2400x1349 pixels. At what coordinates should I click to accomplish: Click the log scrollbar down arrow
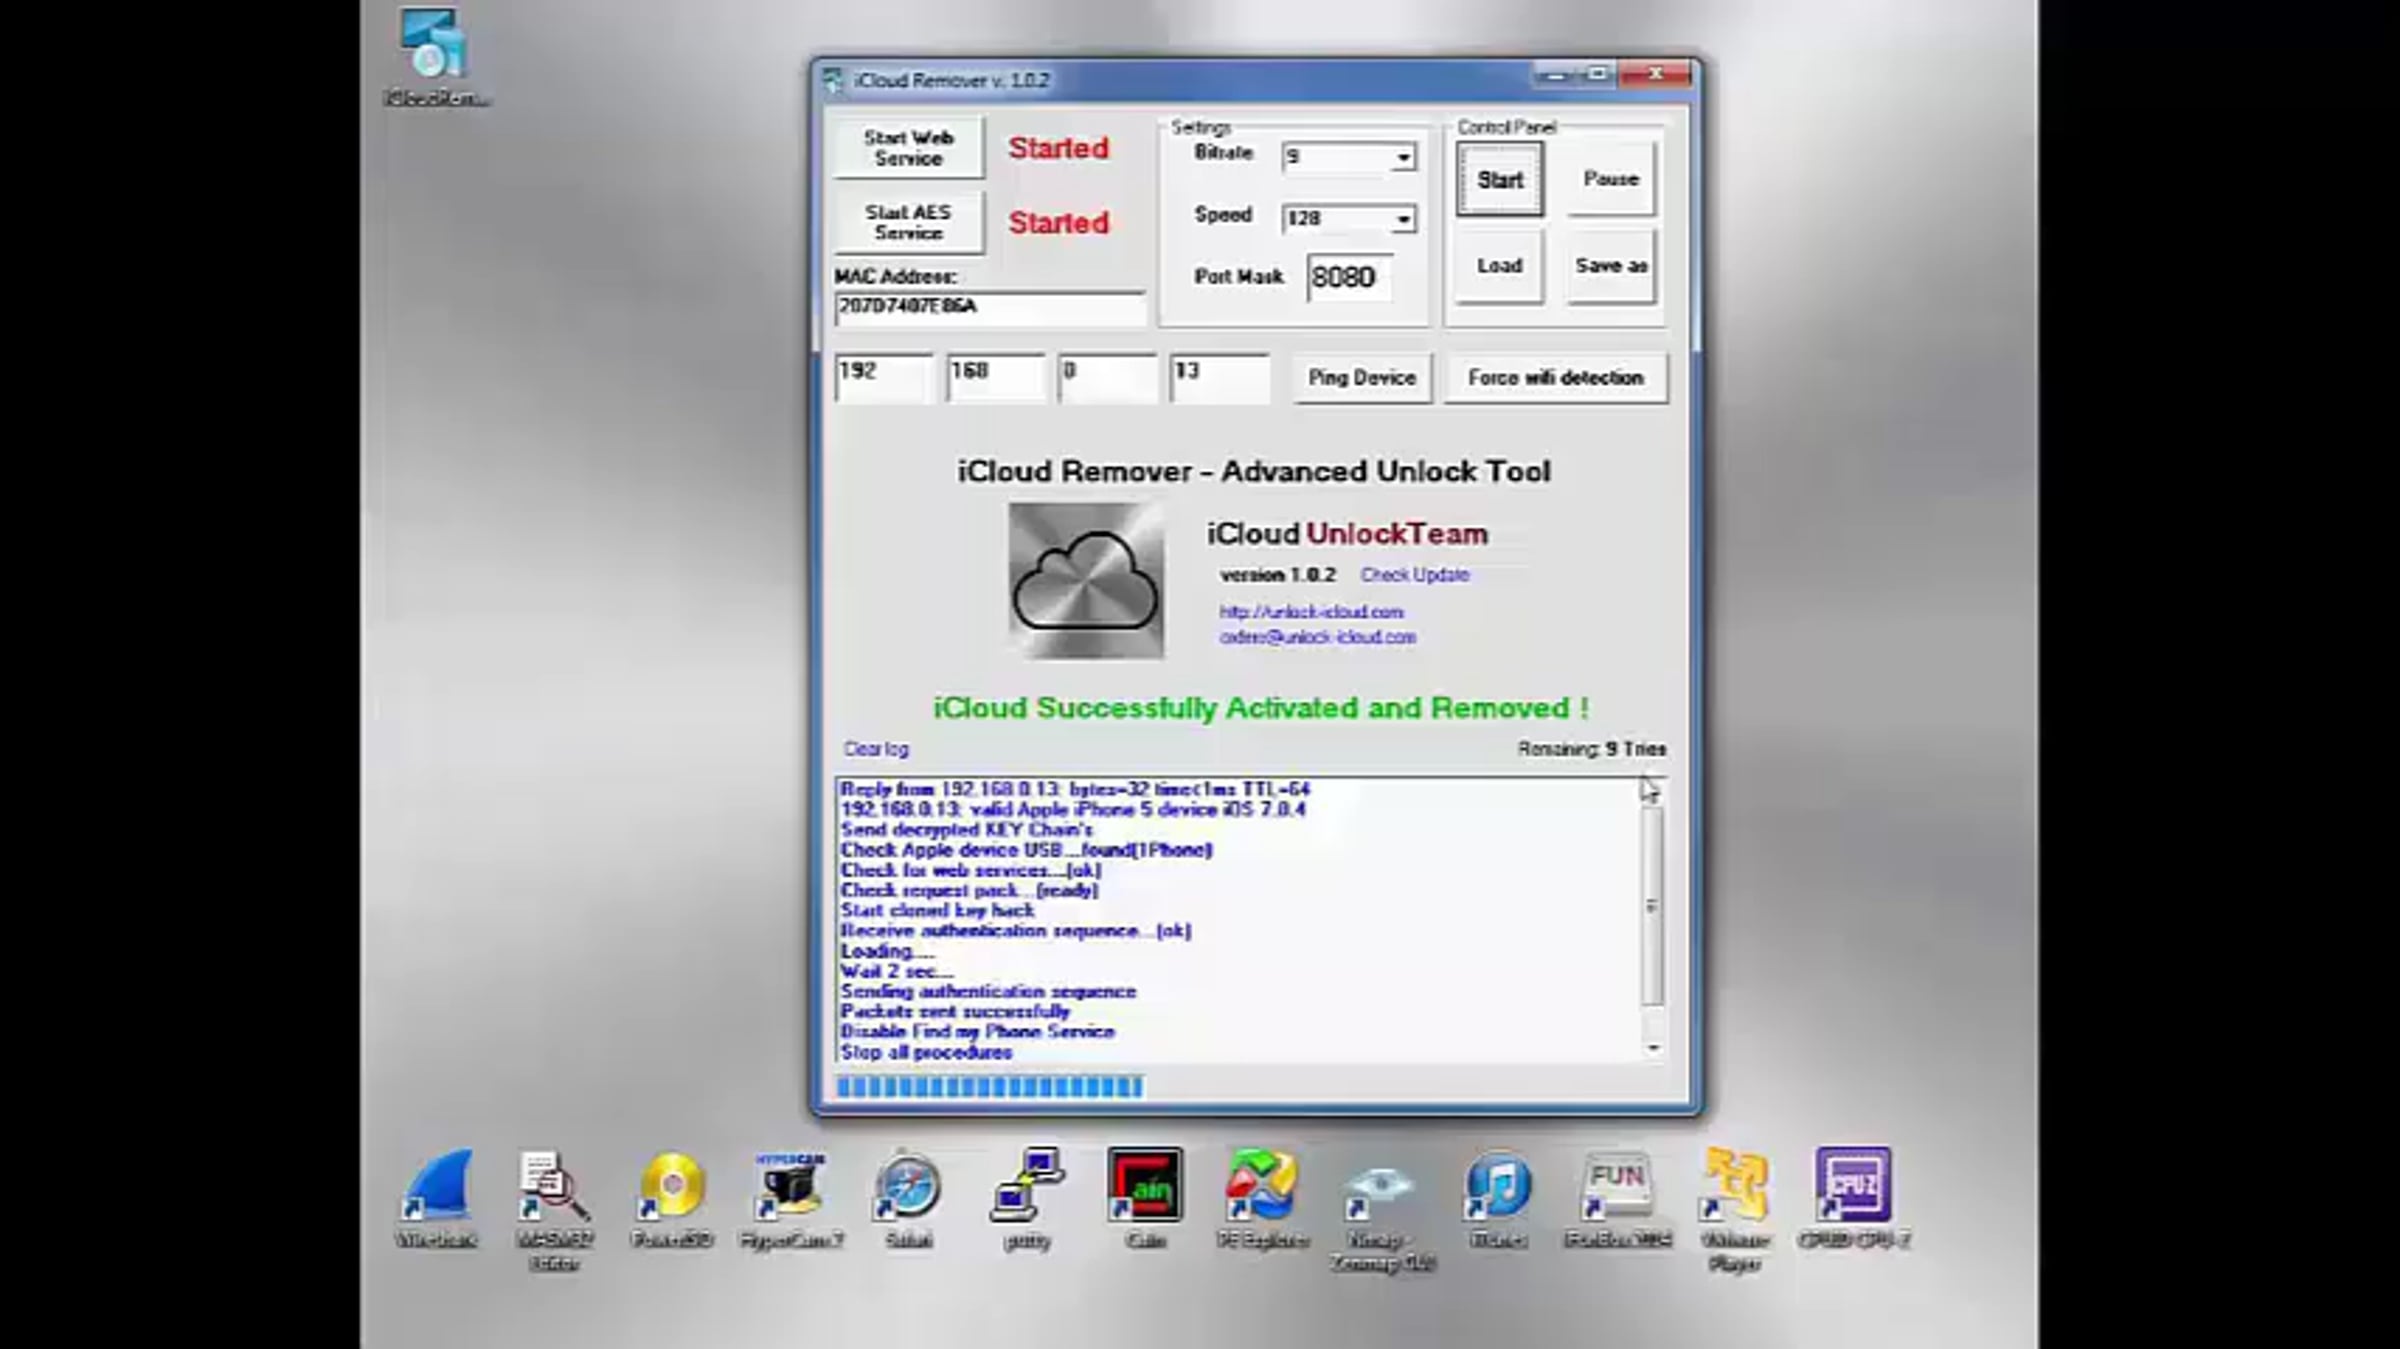[x=1653, y=1048]
